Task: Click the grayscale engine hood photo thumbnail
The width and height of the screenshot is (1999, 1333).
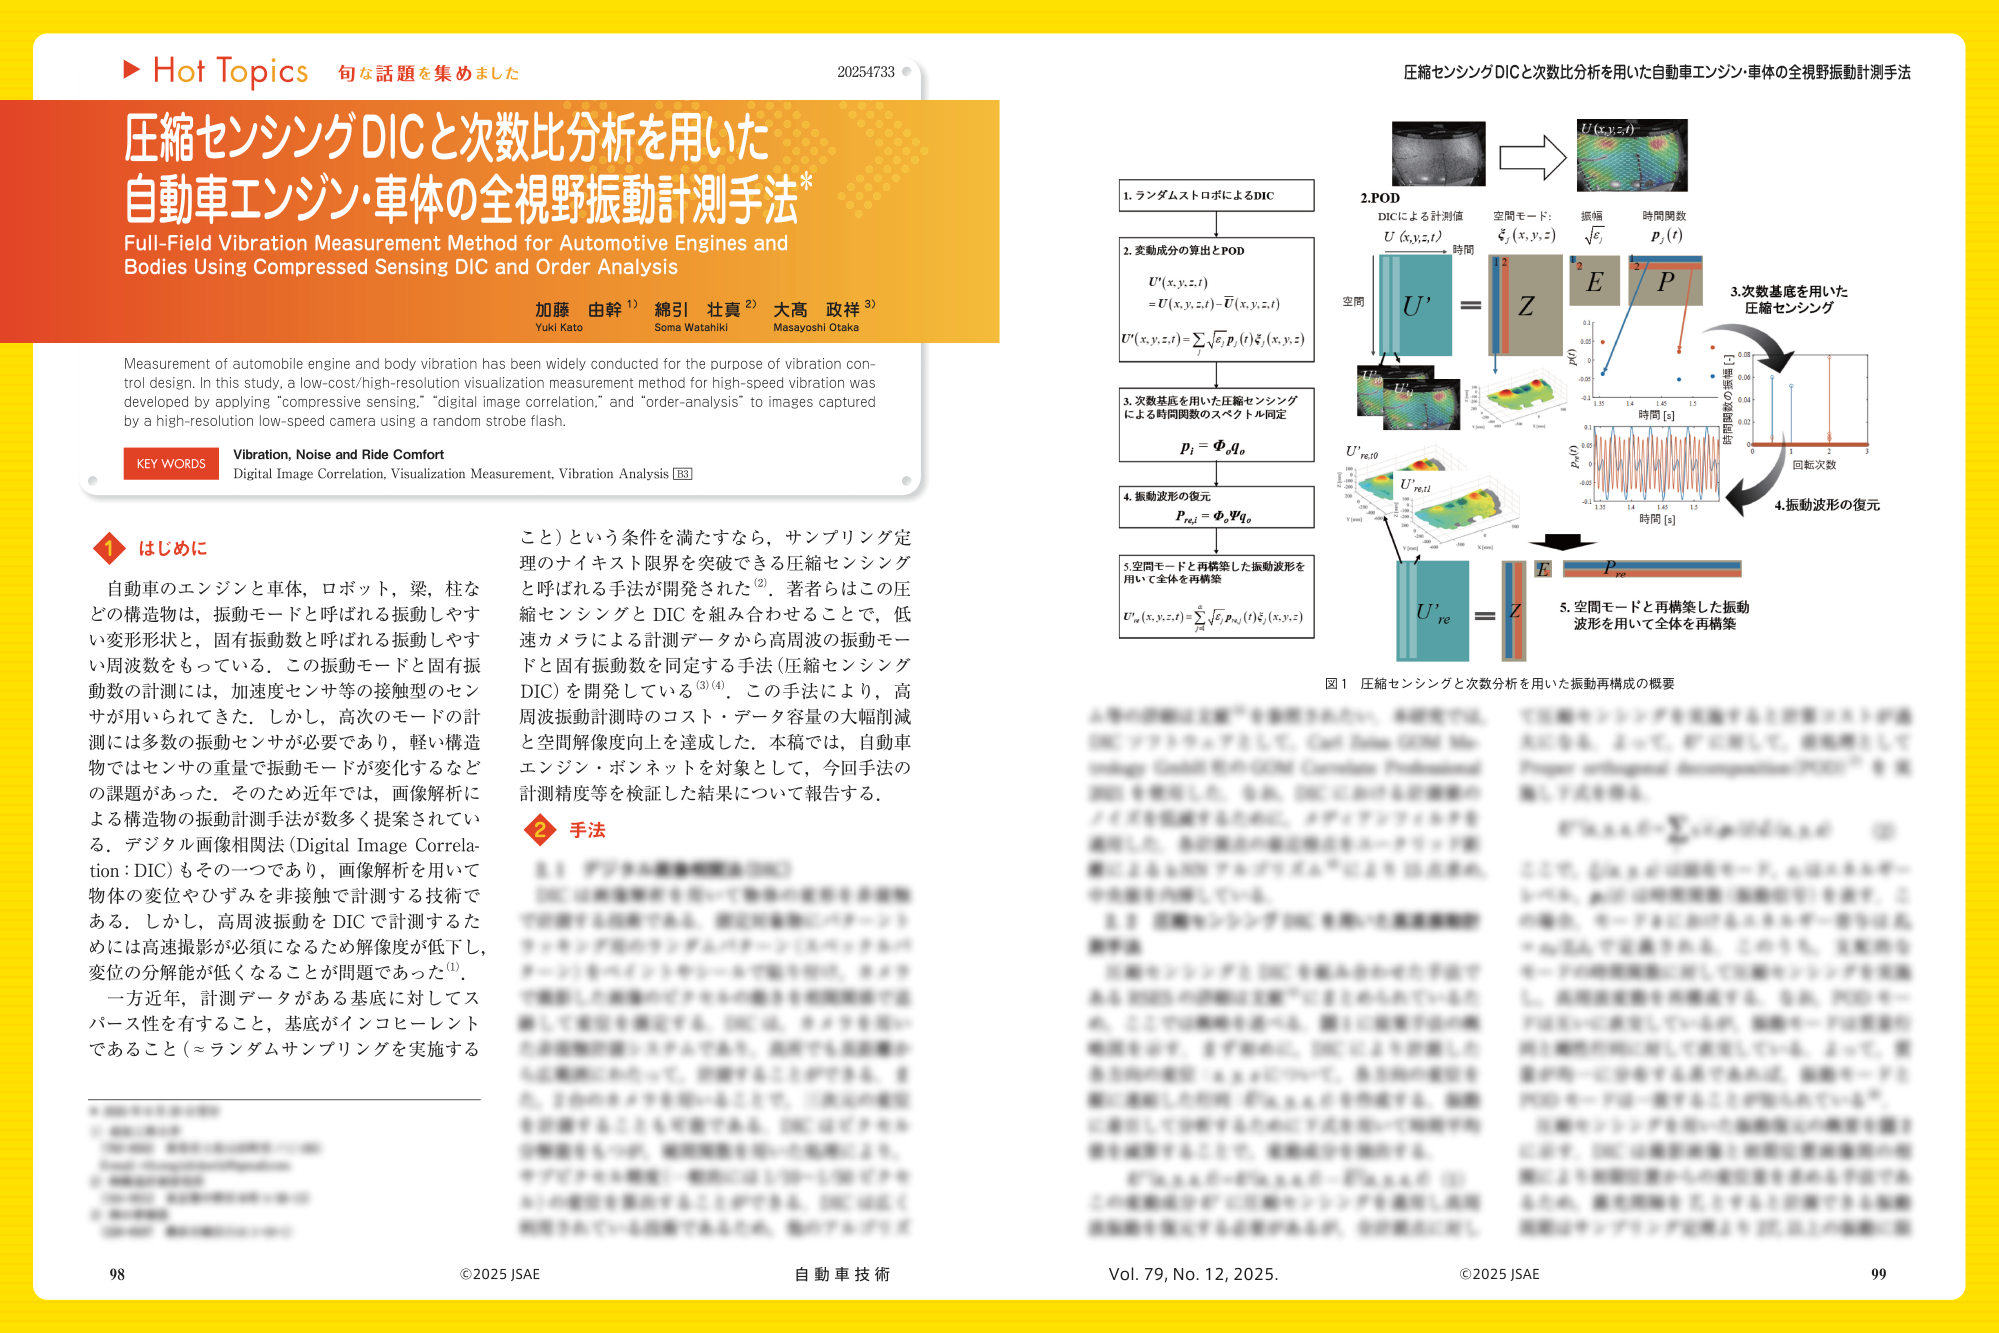Action: [1438, 154]
